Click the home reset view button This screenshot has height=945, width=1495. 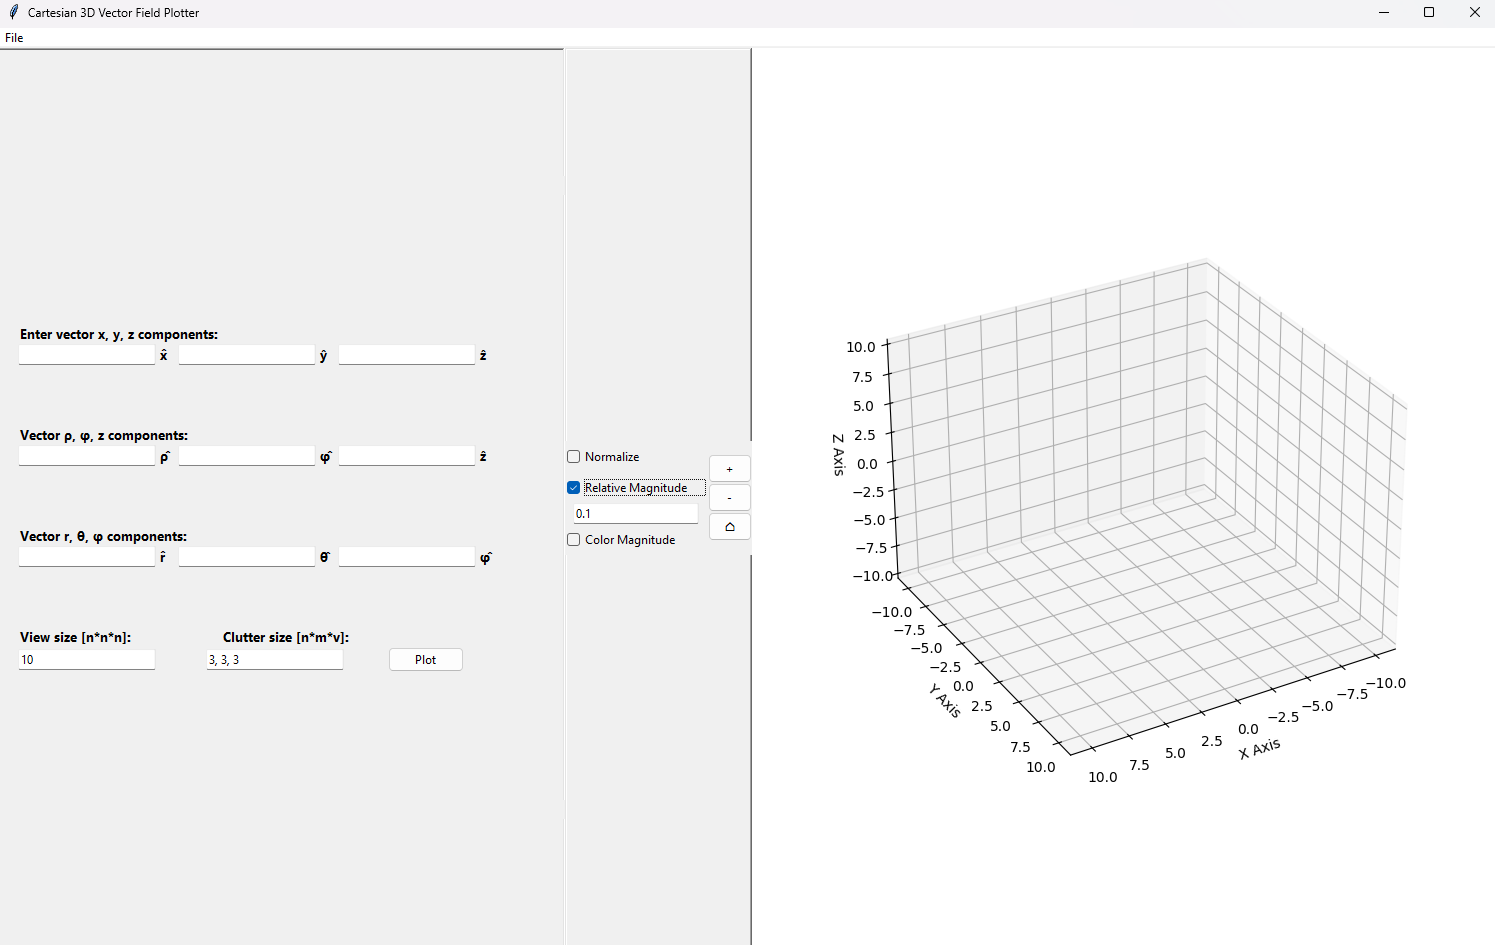729,527
